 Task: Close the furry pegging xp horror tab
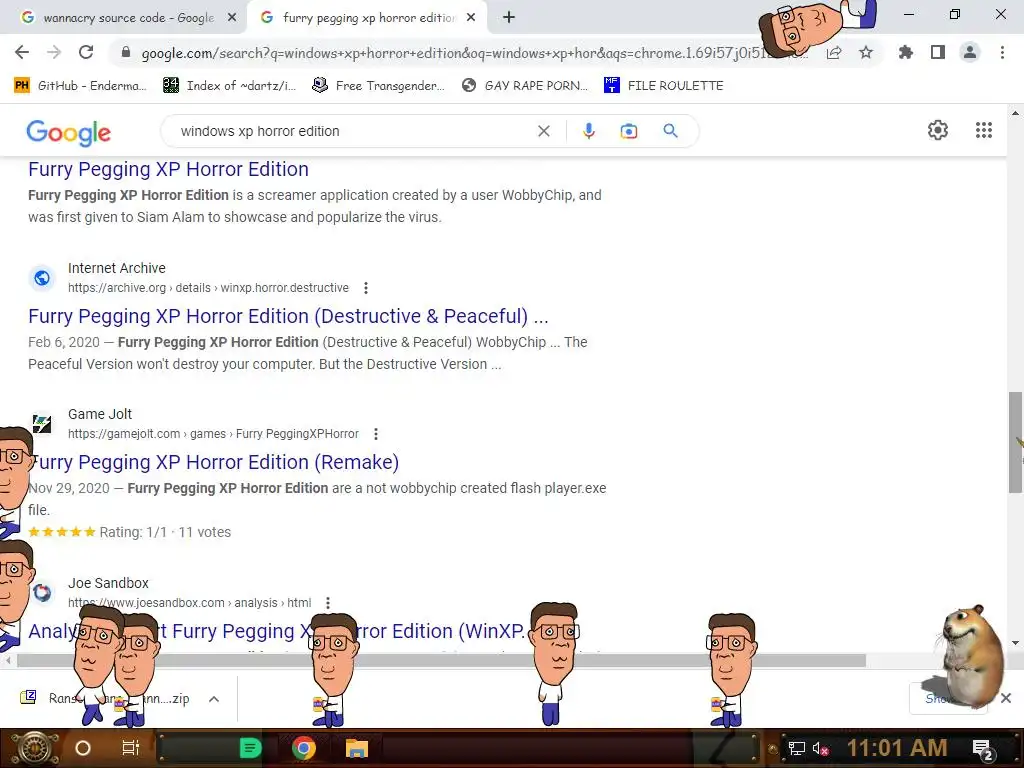point(471,18)
